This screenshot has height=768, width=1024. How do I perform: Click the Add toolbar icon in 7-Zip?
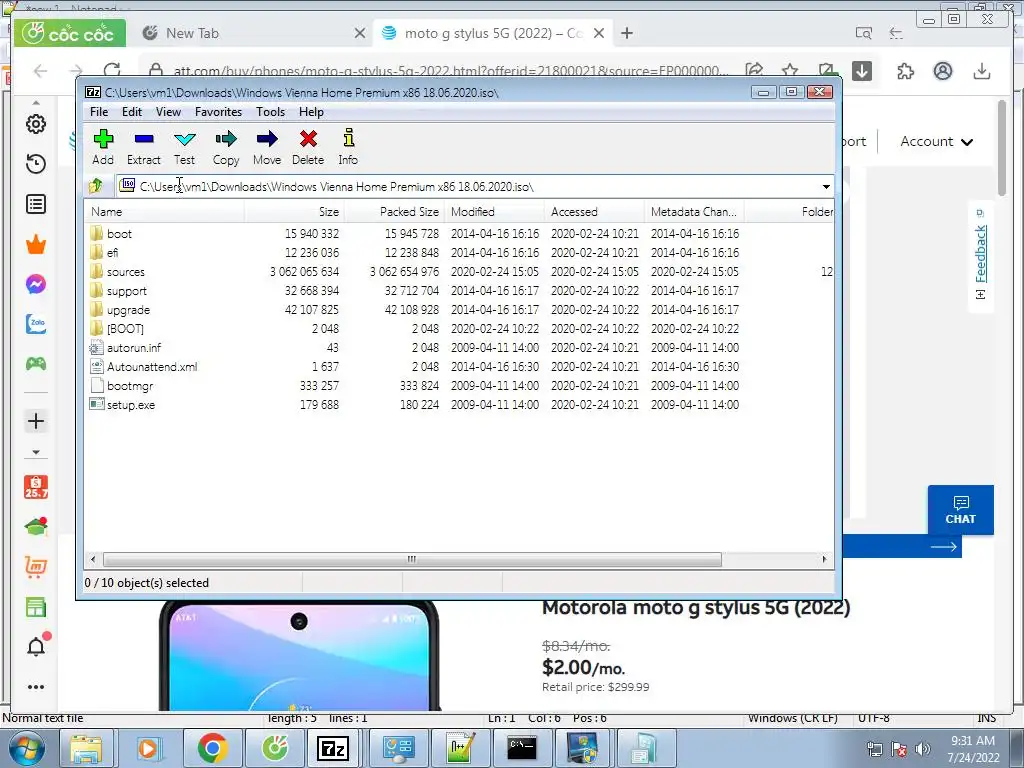[x=103, y=146]
